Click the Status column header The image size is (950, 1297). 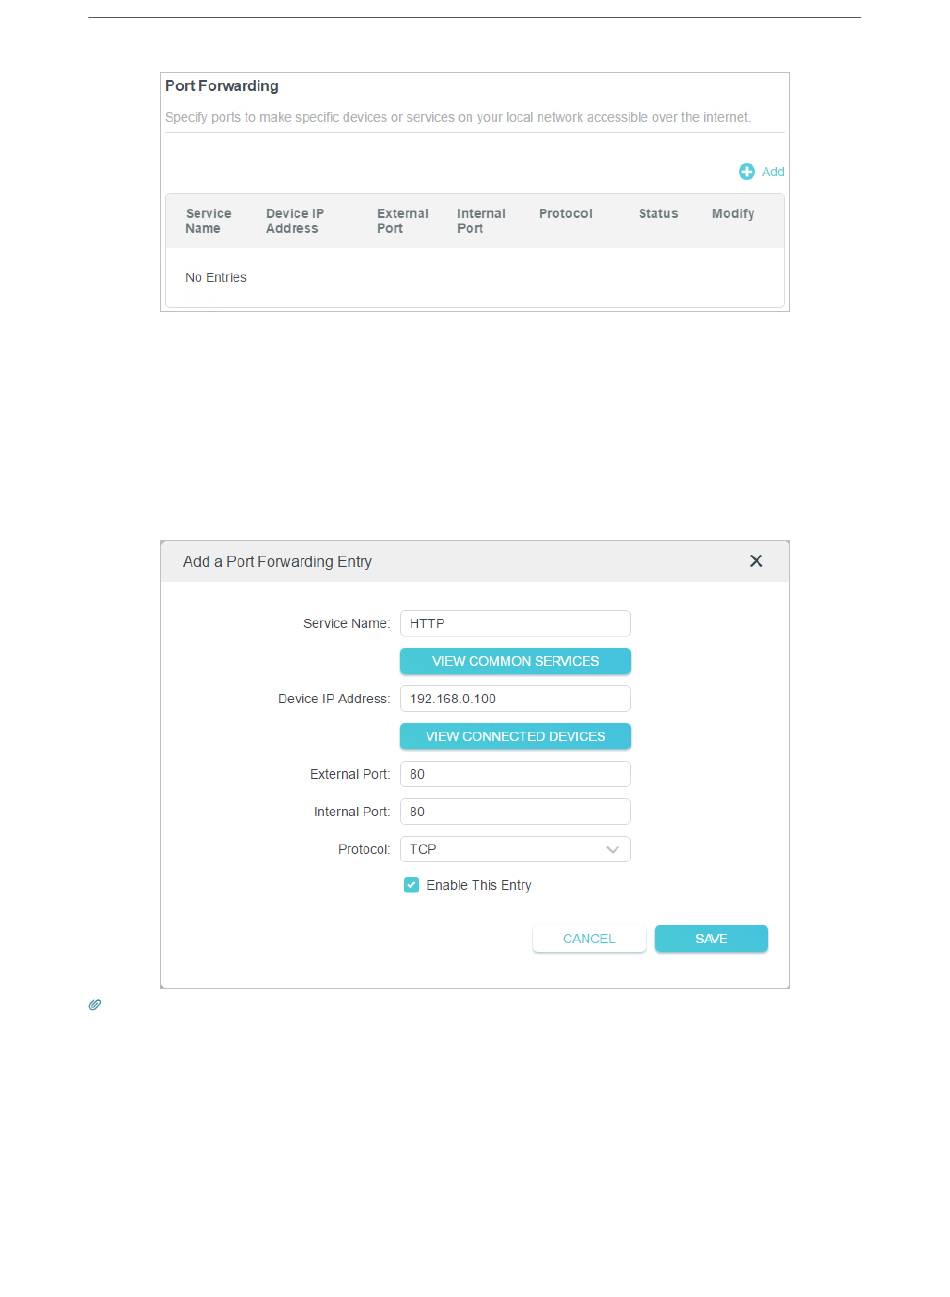[658, 214]
